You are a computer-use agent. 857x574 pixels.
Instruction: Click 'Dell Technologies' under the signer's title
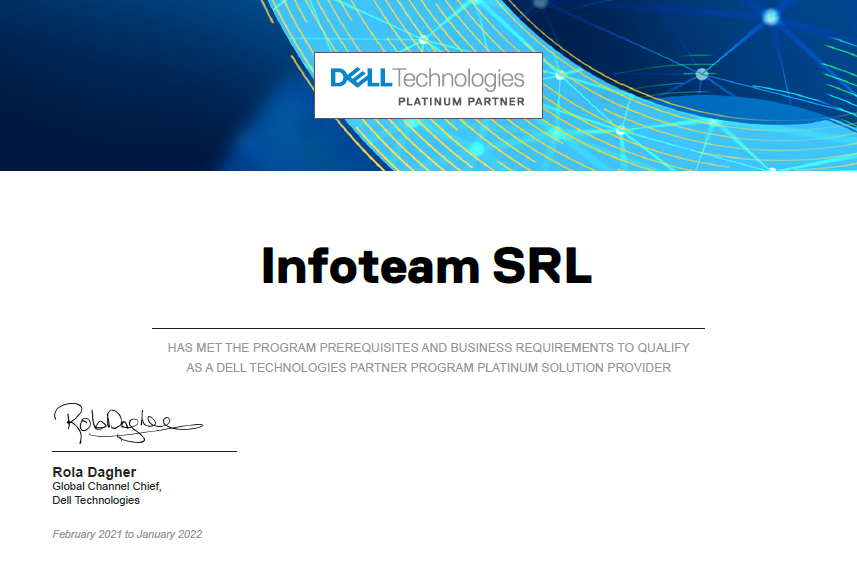point(96,500)
